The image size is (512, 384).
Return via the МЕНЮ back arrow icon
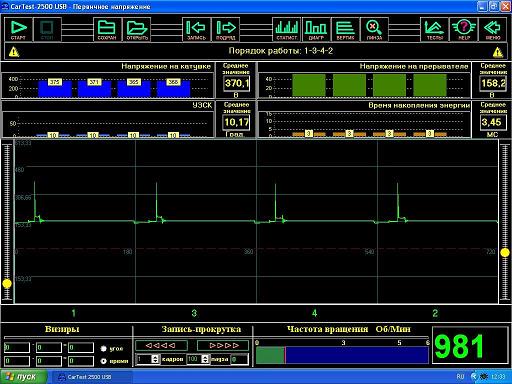click(493, 29)
